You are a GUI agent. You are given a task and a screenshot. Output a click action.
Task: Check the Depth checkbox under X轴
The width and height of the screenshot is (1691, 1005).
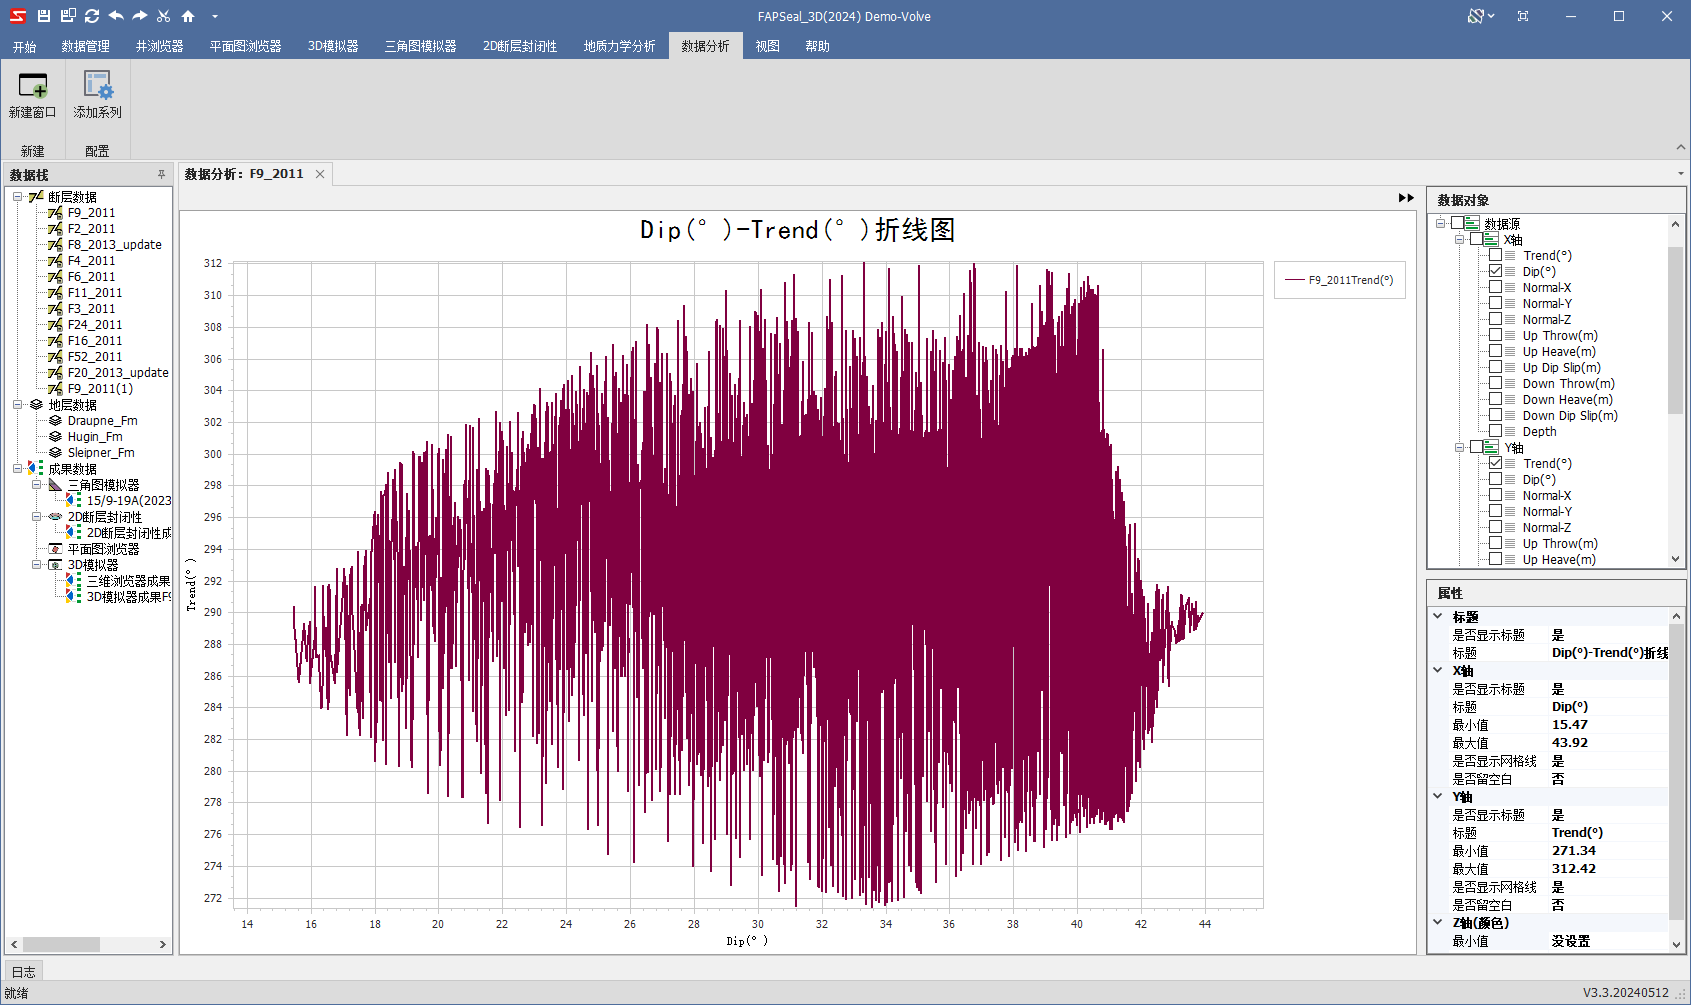(x=1495, y=431)
